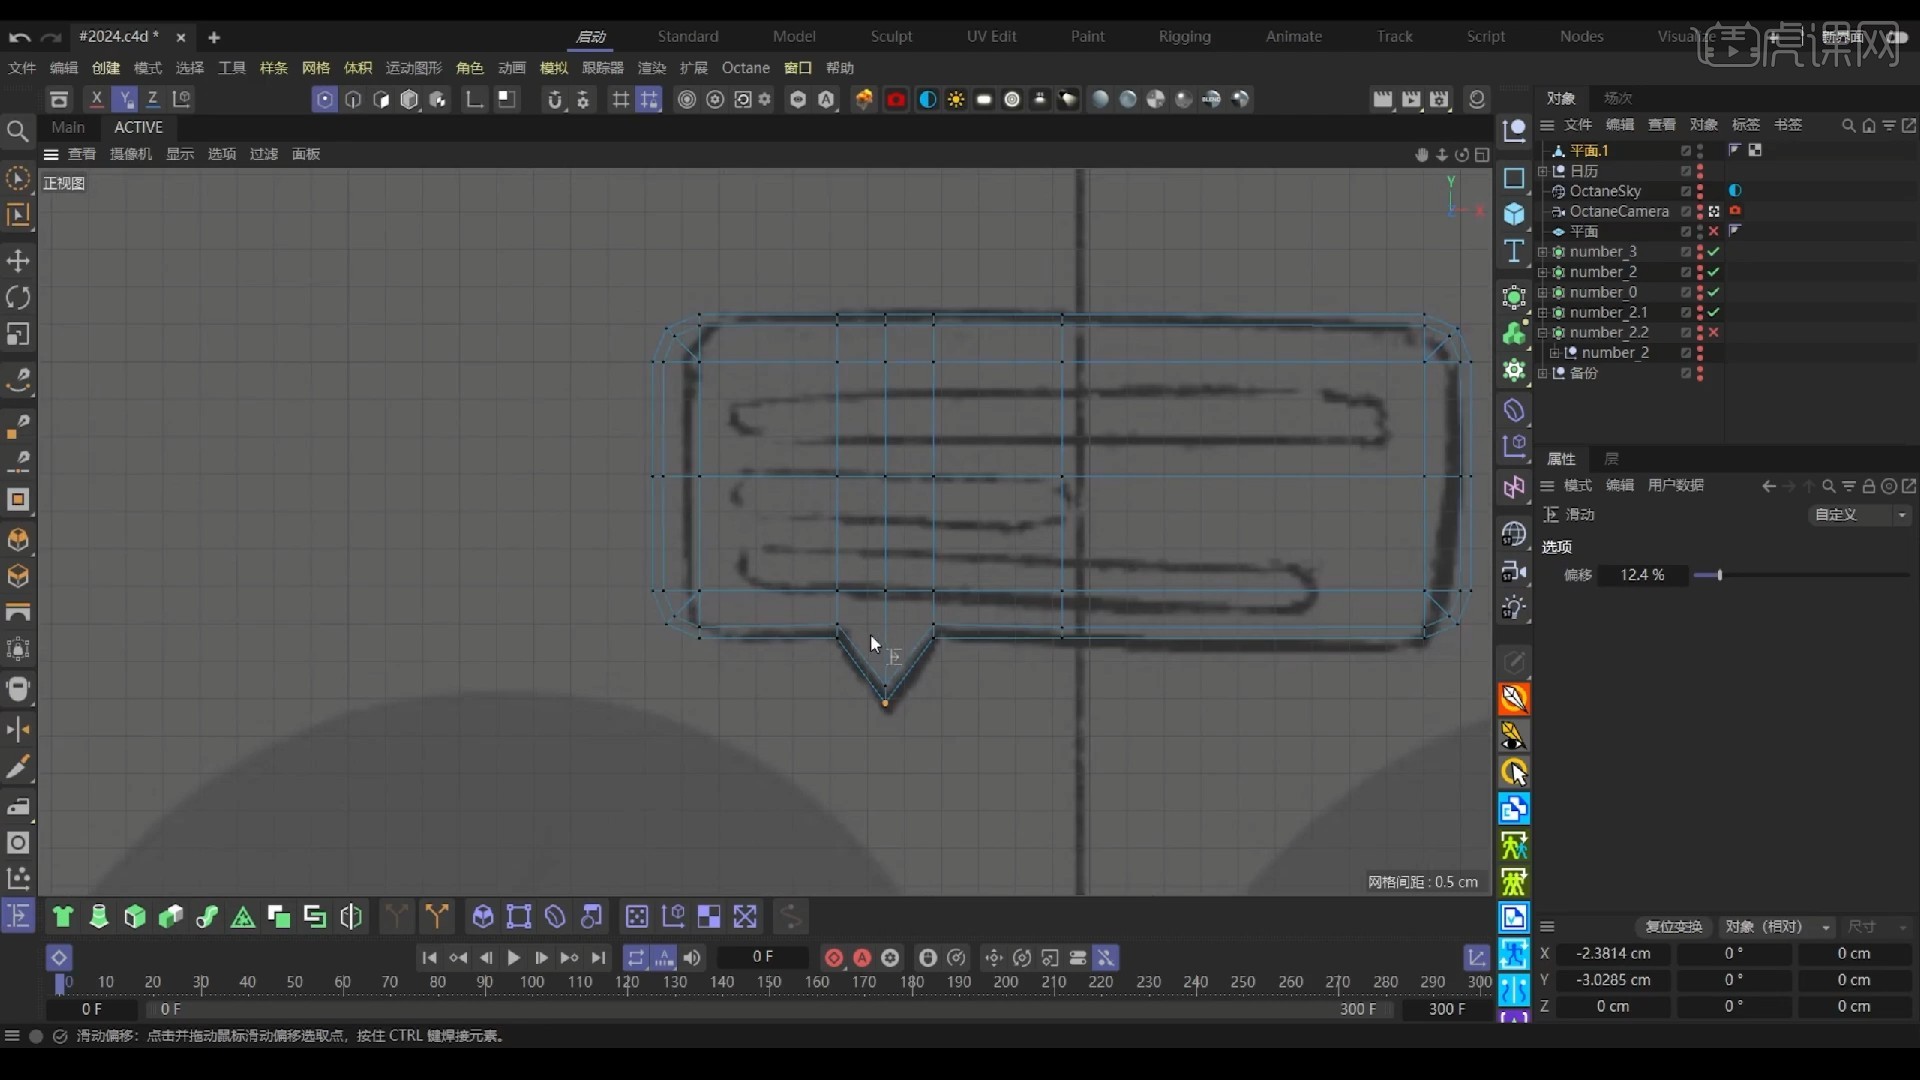Open the 对象 (相对) coordinate dropdown
This screenshot has height=1080, width=1920.
pyautogui.click(x=1777, y=926)
